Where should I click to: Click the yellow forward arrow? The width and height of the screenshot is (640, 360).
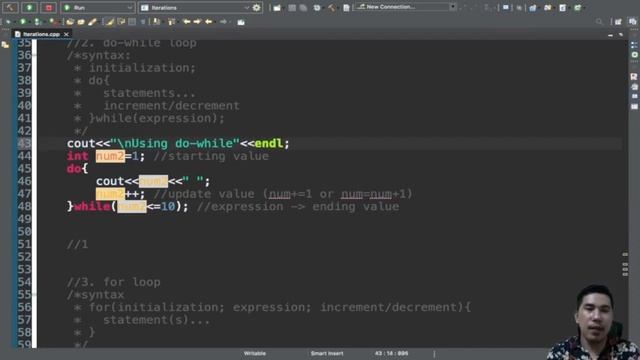pos(197,22)
